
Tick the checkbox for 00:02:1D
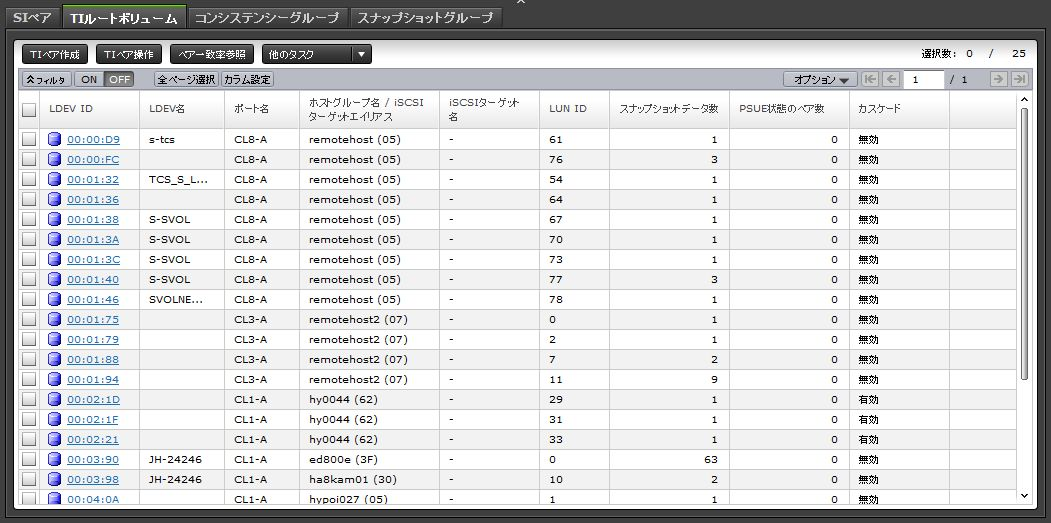tap(29, 399)
